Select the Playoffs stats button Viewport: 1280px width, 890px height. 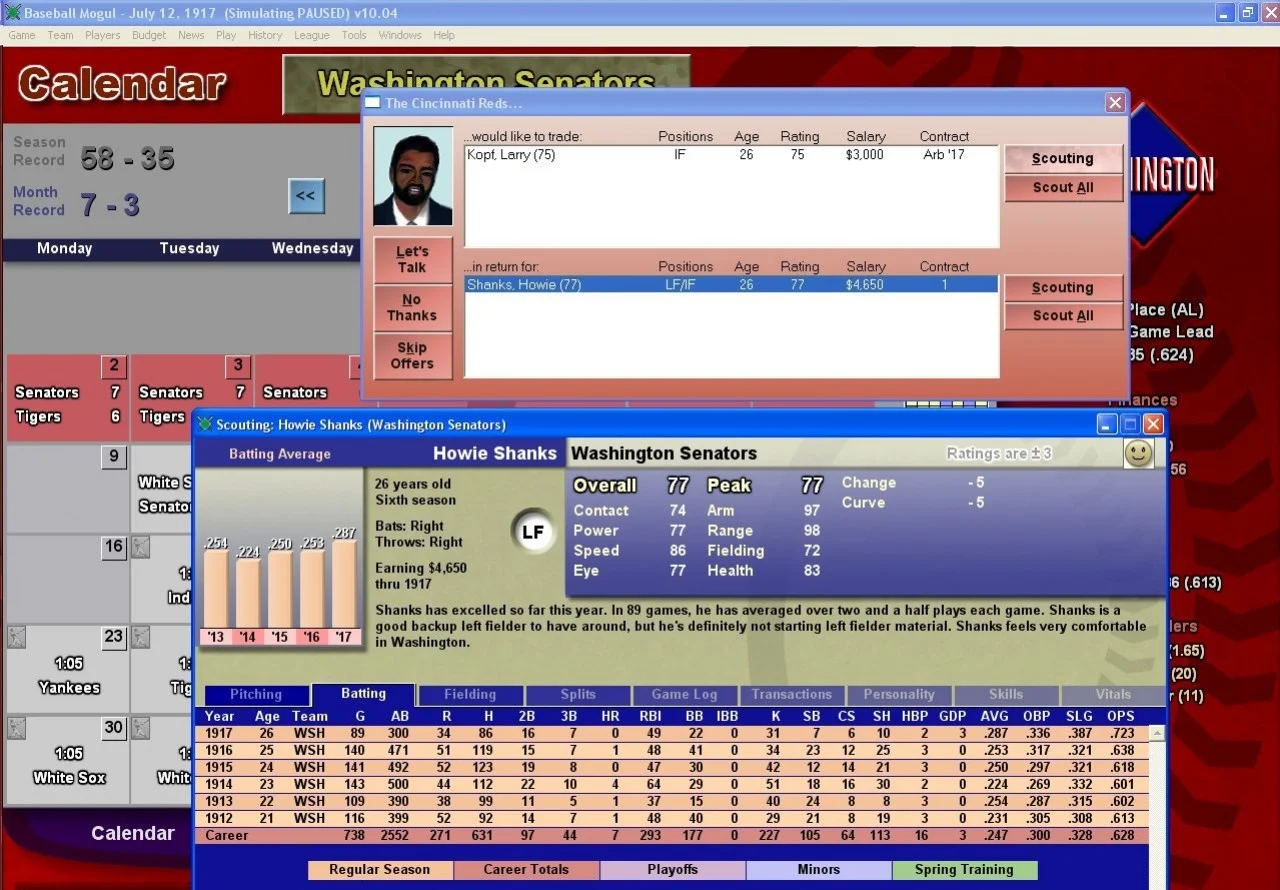(673, 870)
